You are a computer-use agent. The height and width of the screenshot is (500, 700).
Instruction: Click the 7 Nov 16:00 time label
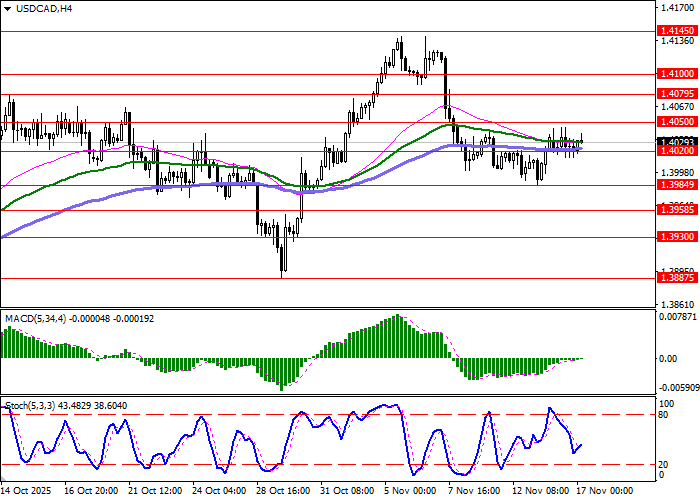pyautogui.click(x=475, y=491)
